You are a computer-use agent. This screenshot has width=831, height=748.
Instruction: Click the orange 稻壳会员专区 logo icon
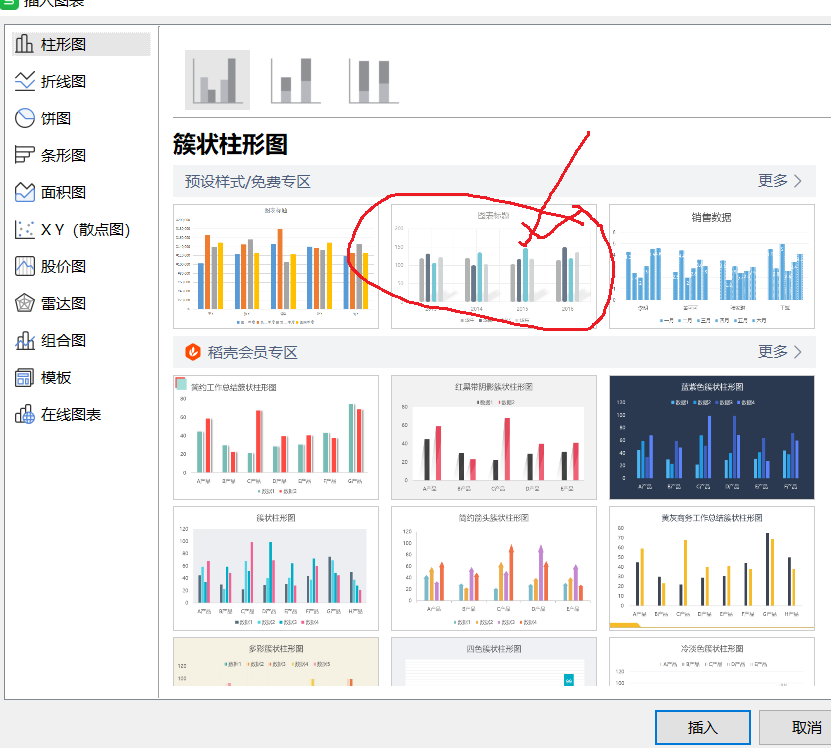point(193,352)
